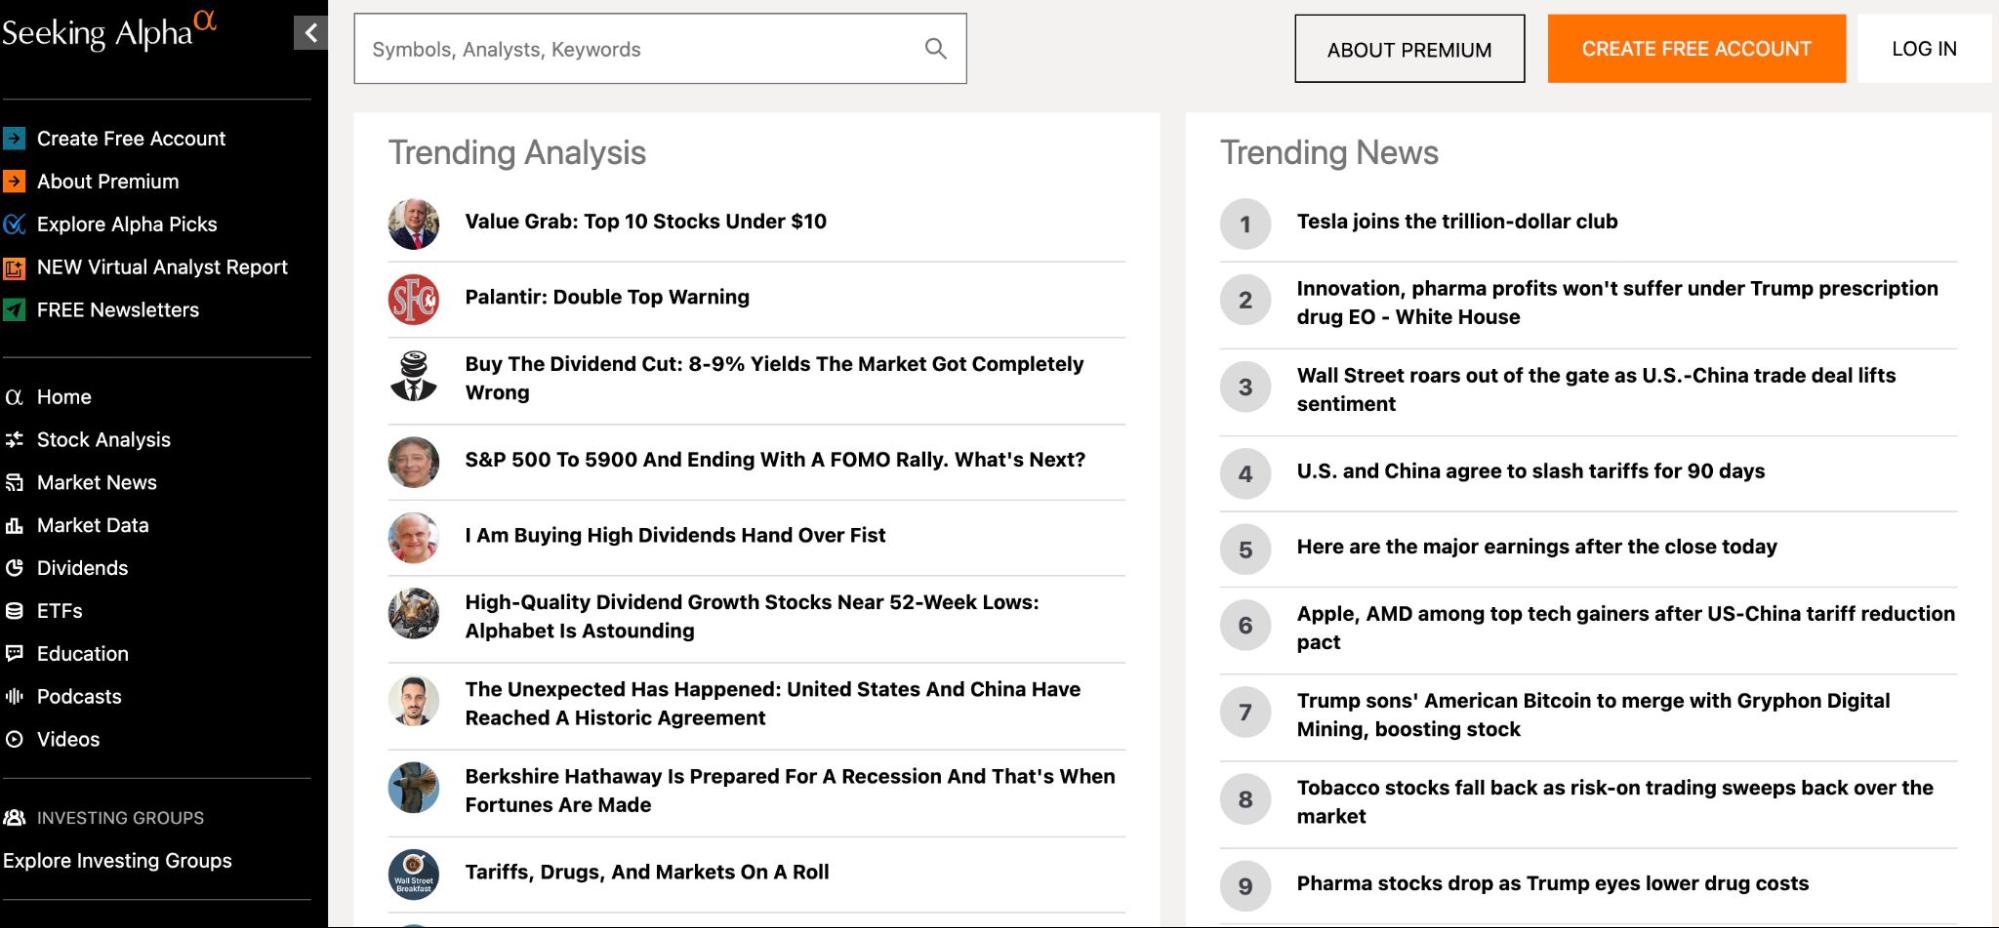The image size is (1999, 928).
Task: Open 'Buy The Dividend Cut' article
Action: click(x=774, y=378)
